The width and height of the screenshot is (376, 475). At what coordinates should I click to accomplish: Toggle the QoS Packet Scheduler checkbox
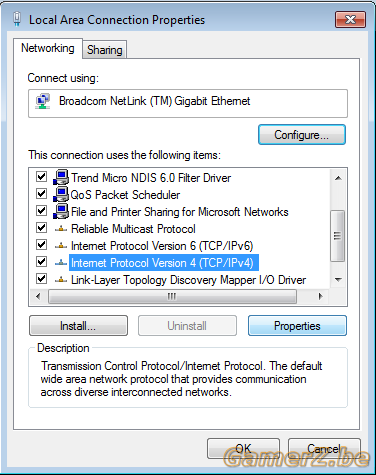pyautogui.click(x=41, y=193)
